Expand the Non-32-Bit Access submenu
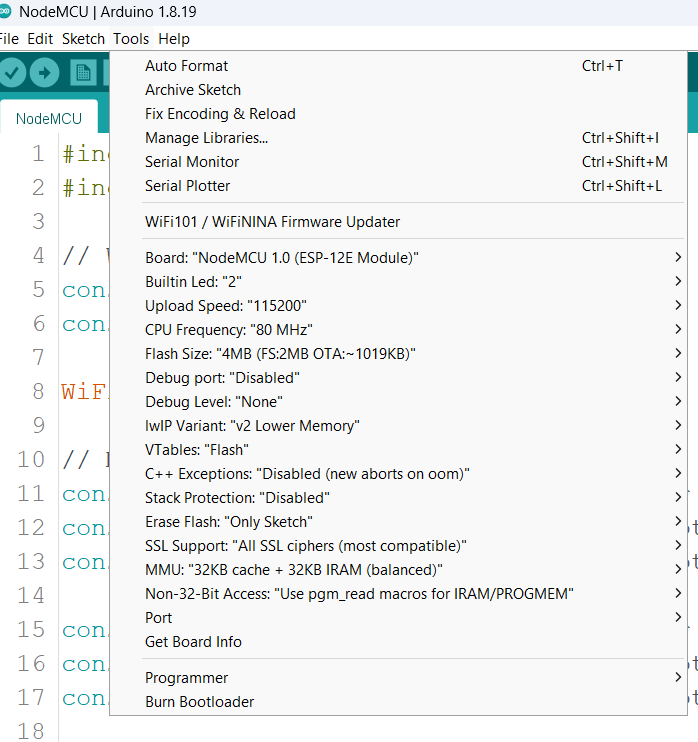 point(398,594)
